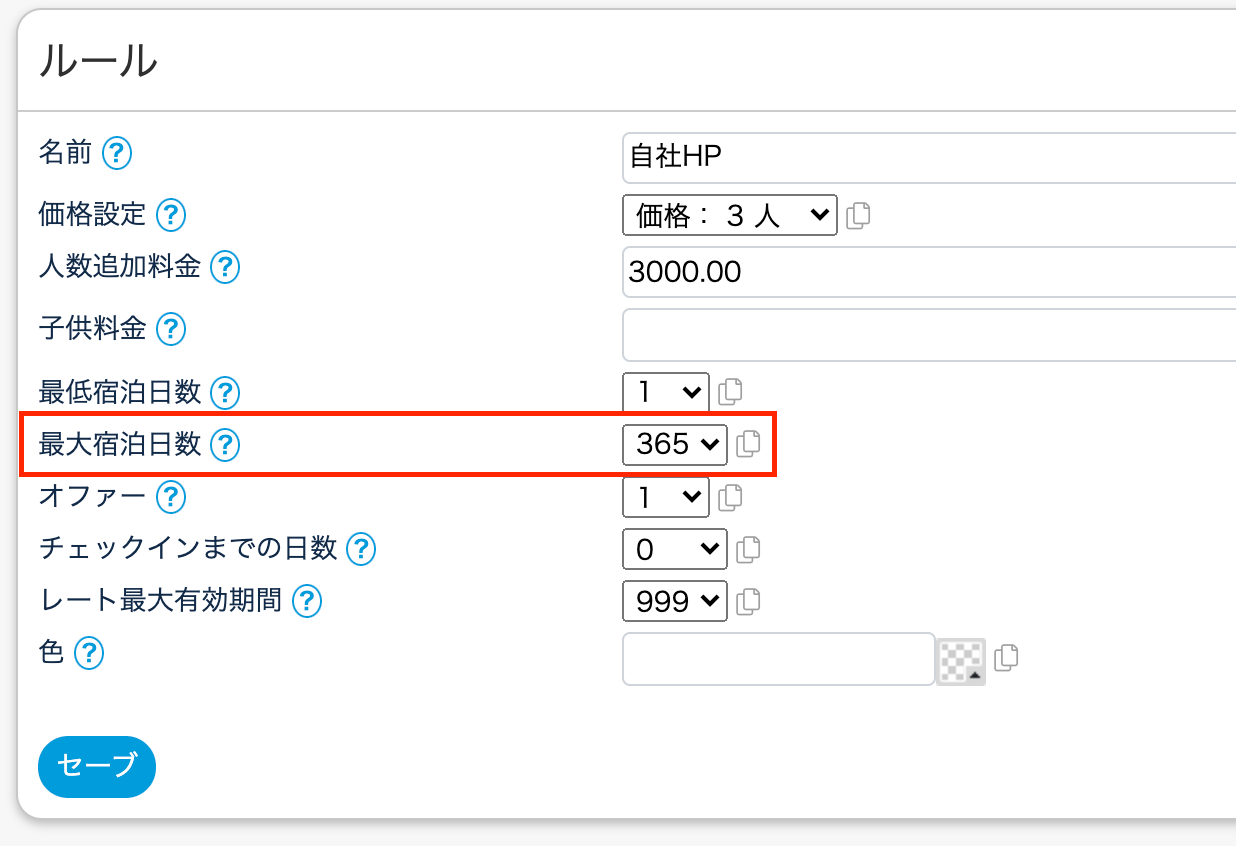Click the help icon next to 名前
Image resolution: width=1236 pixels, height=846 pixels.
pyautogui.click(x=117, y=153)
